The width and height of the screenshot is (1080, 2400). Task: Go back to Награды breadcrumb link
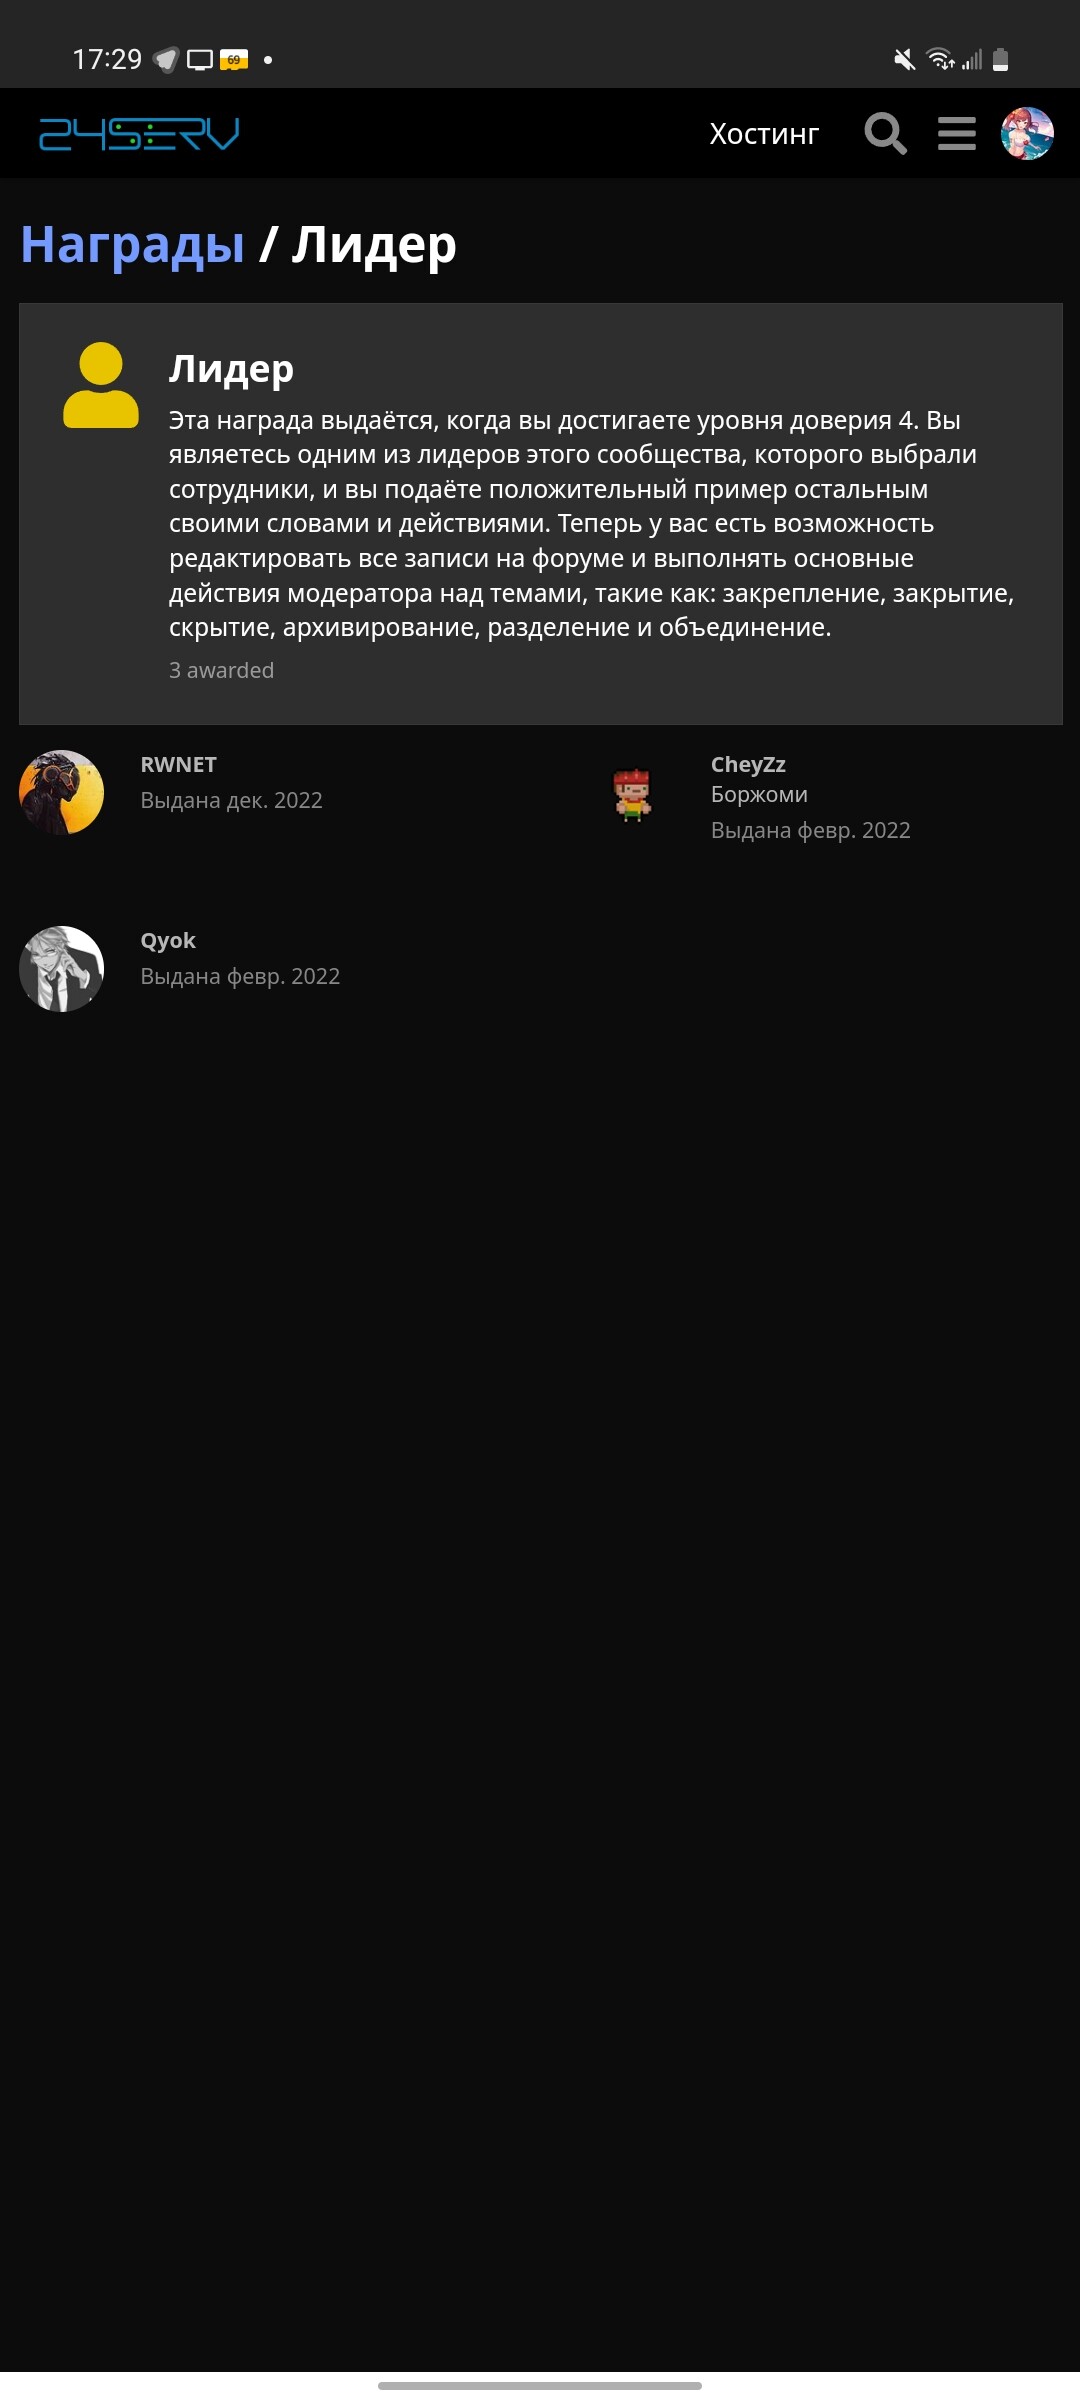point(133,244)
